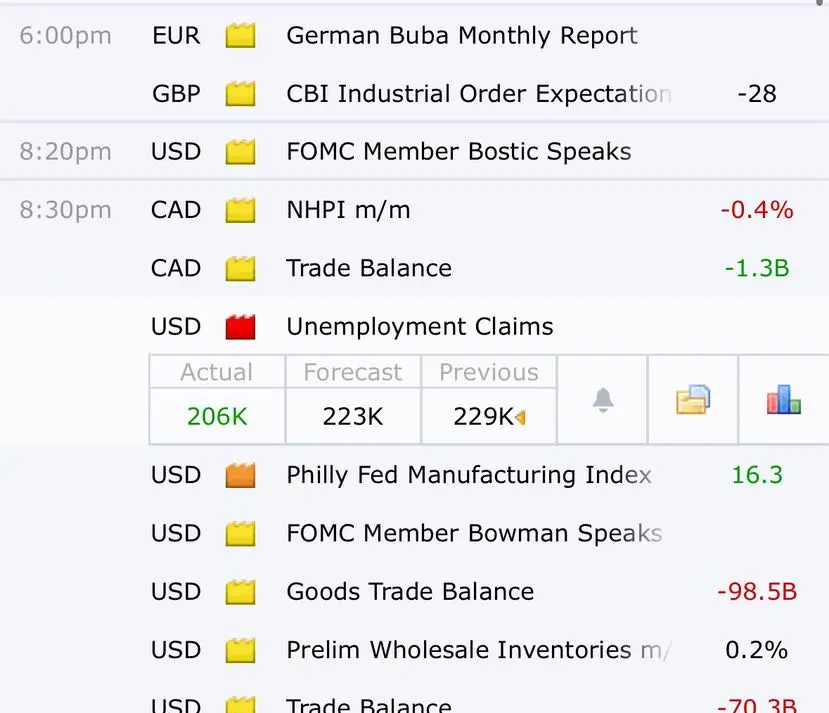829x713 pixels.
Task: Click yellow impact icon beside FOMC Bostic Speaks
Action: pos(240,153)
